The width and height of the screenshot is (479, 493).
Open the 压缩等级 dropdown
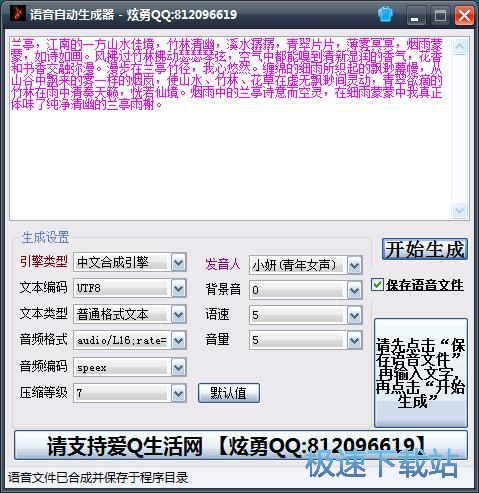pos(179,394)
